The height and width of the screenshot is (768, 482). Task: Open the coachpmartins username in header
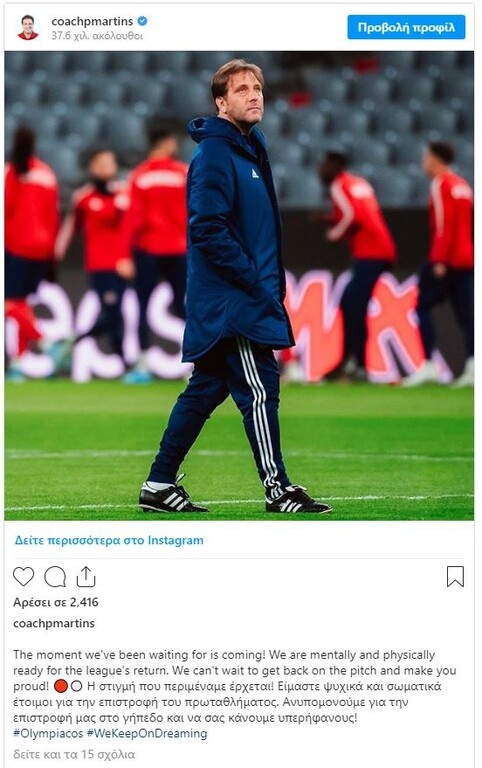click(92, 21)
